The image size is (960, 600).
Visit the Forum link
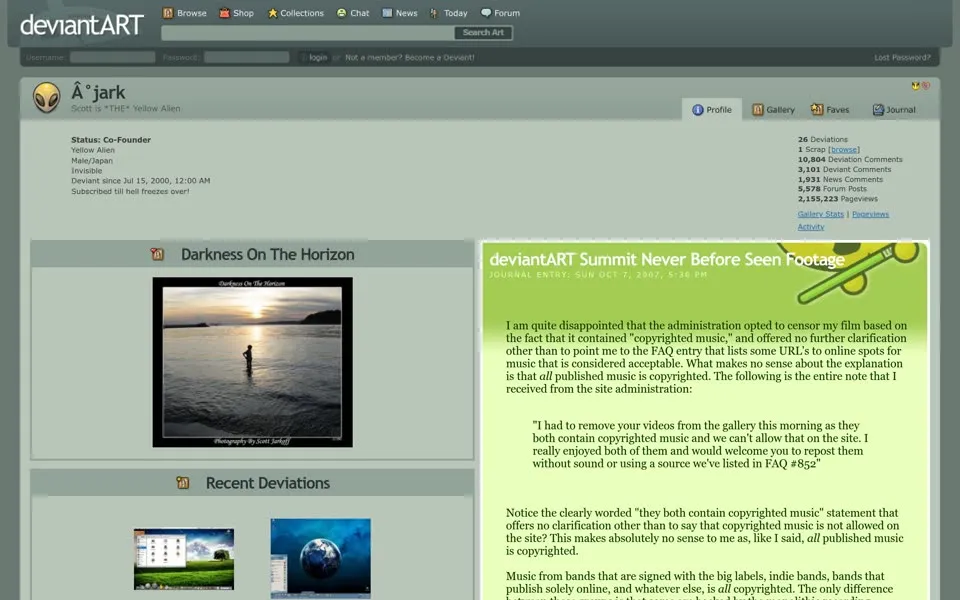507,13
